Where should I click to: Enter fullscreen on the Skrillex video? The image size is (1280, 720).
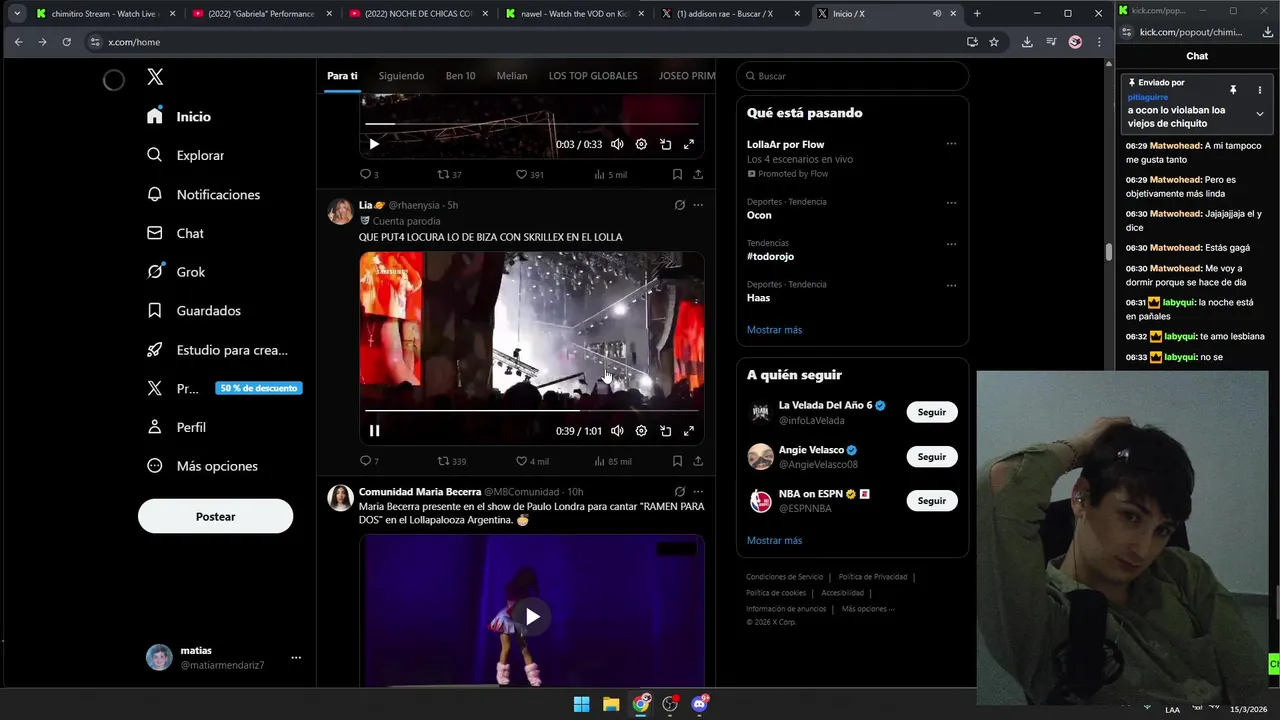click(x=689, y=431)
